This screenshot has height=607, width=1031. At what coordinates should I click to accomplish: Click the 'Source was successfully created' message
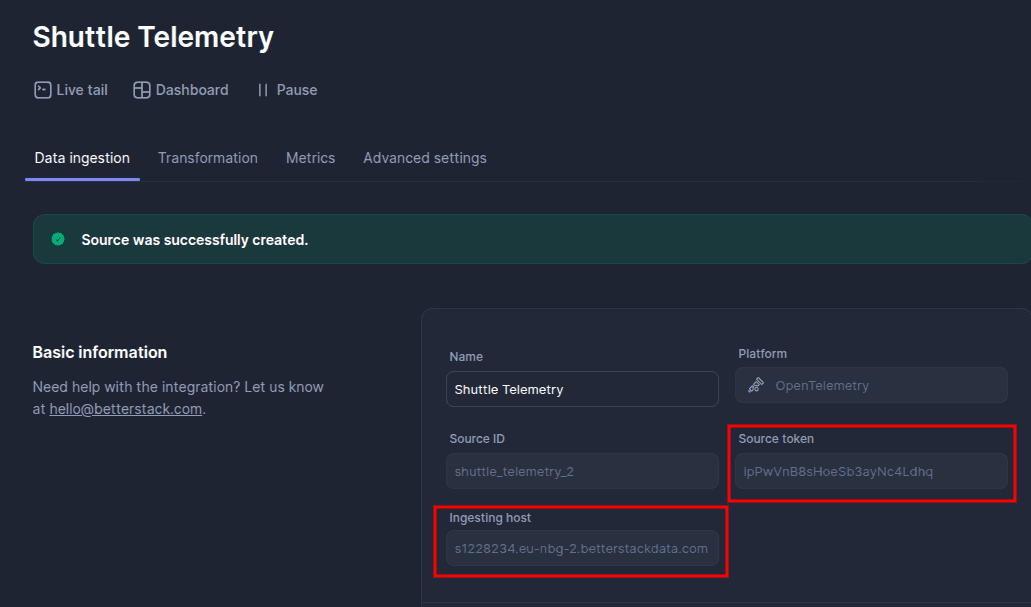click(195, 240)
